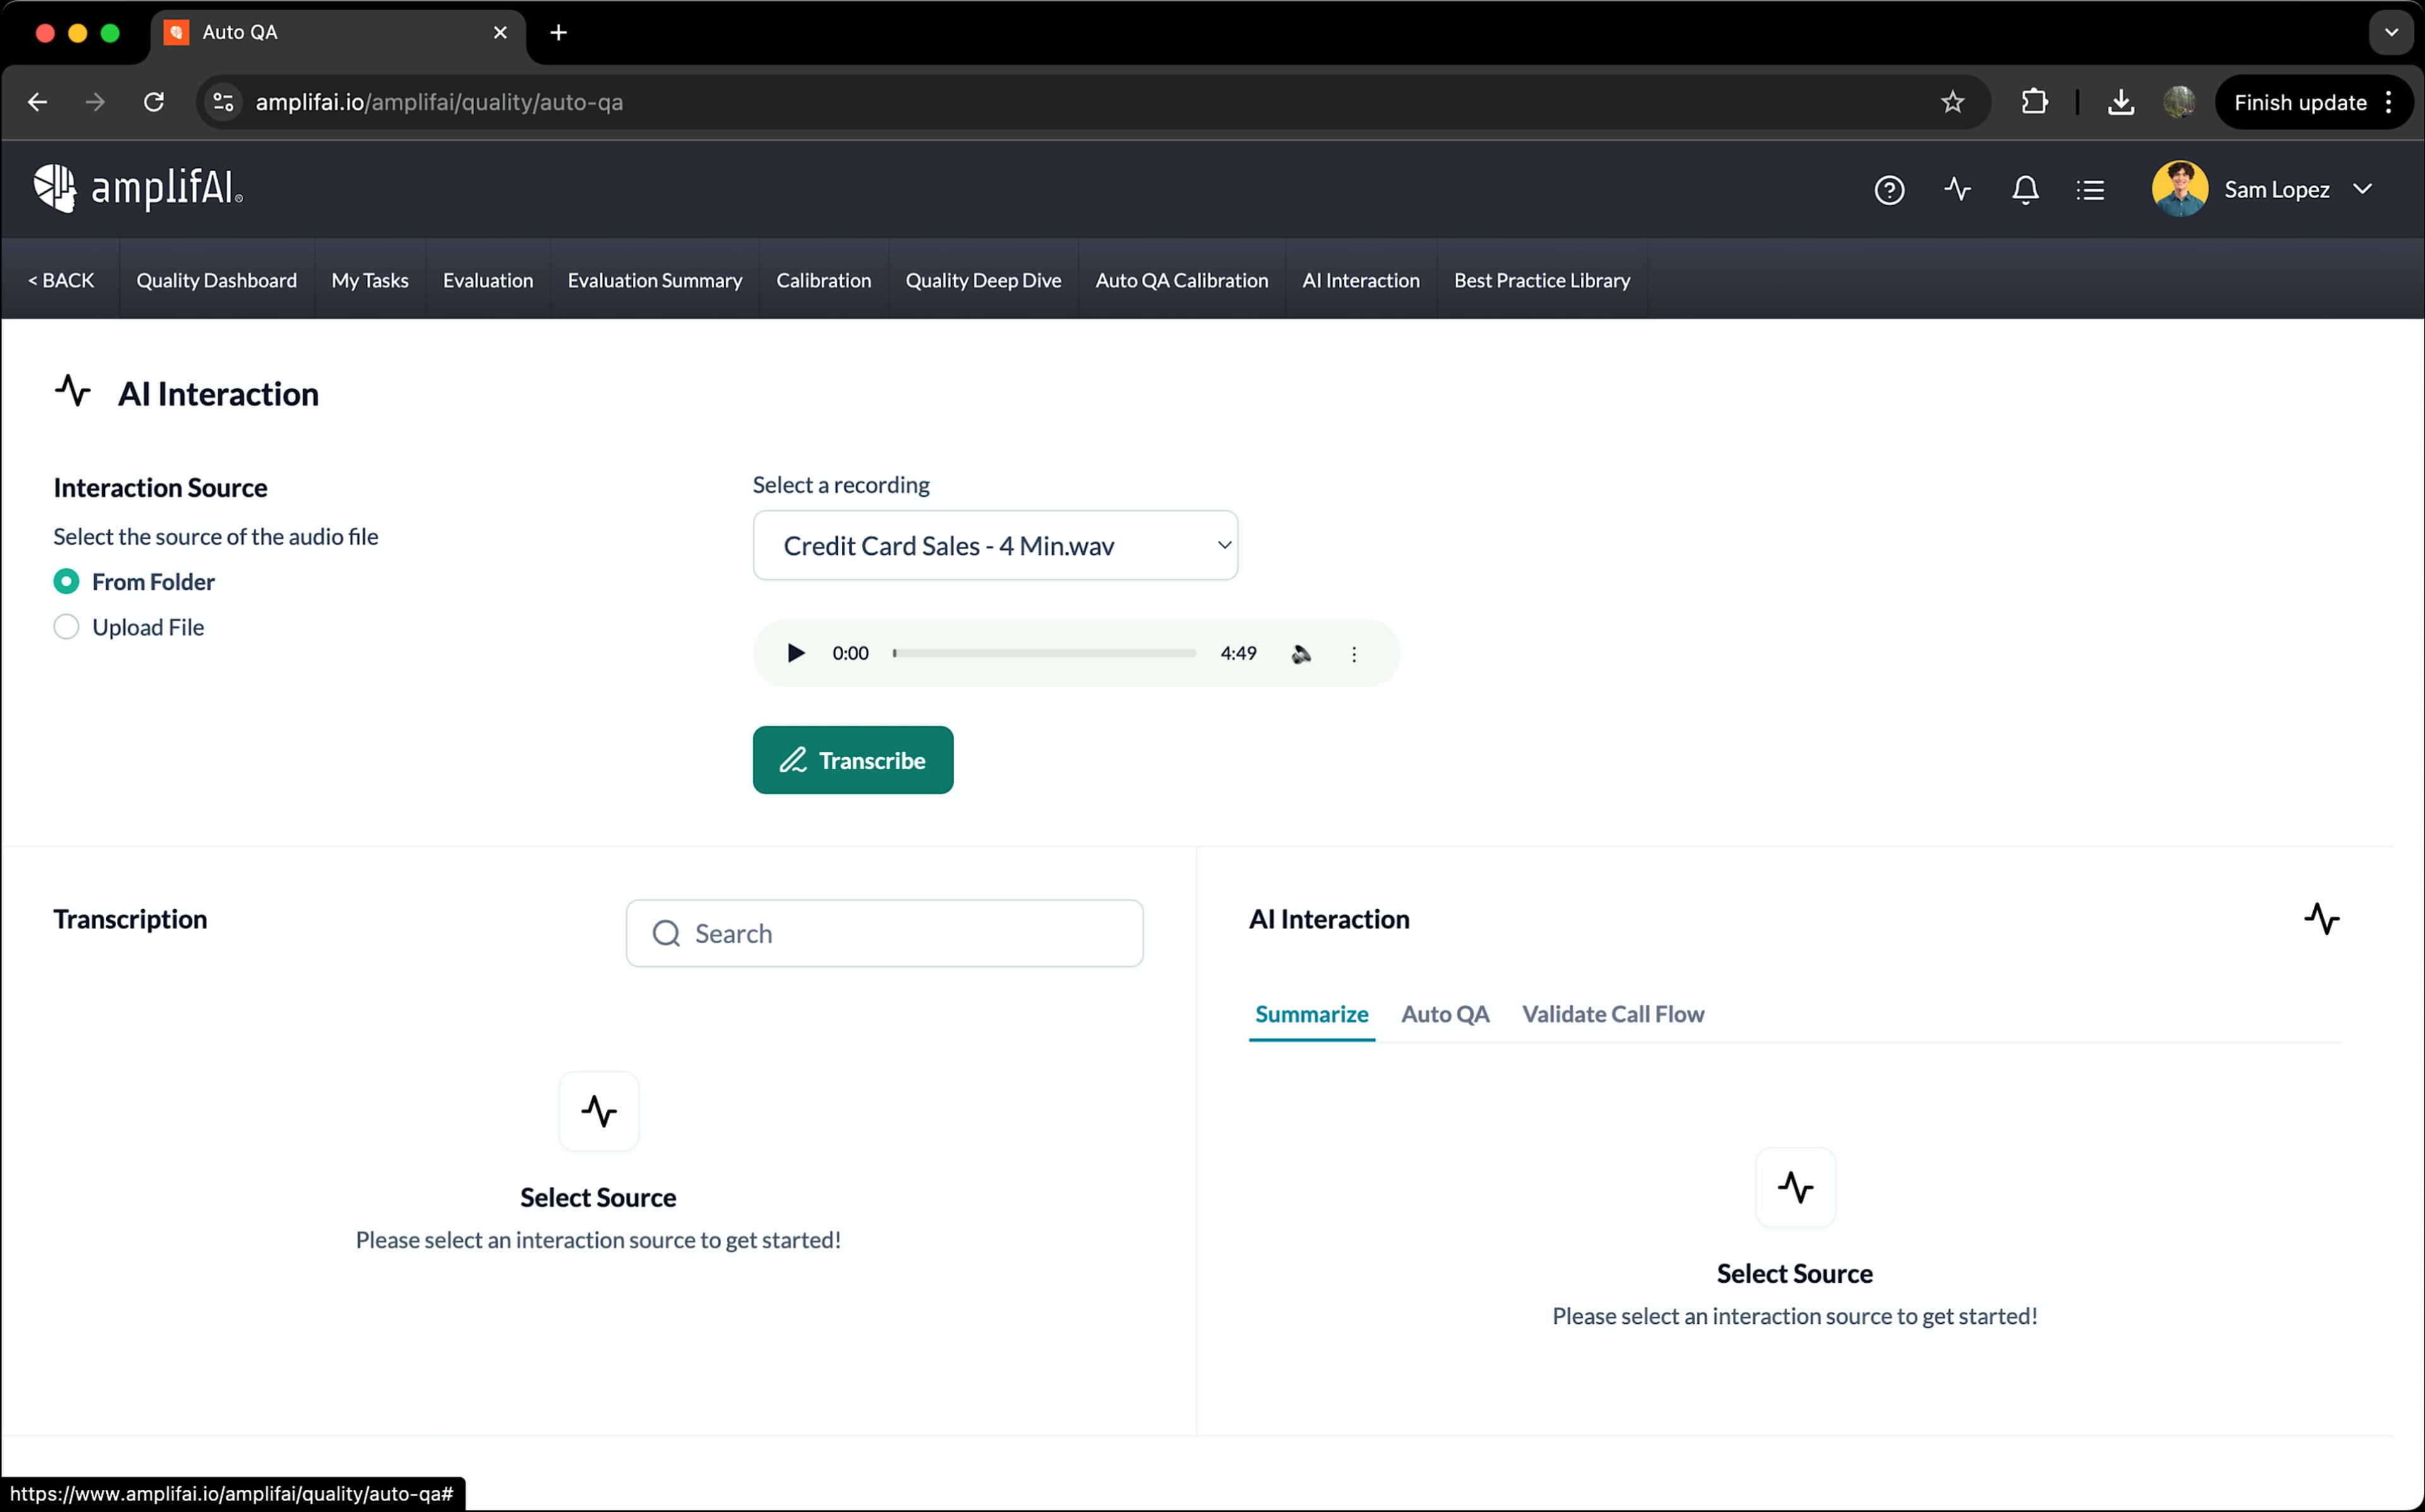The height and width of the screenshot is (1512, 2425).
Task: Open a new browser tab
Action: coord(559,33)
